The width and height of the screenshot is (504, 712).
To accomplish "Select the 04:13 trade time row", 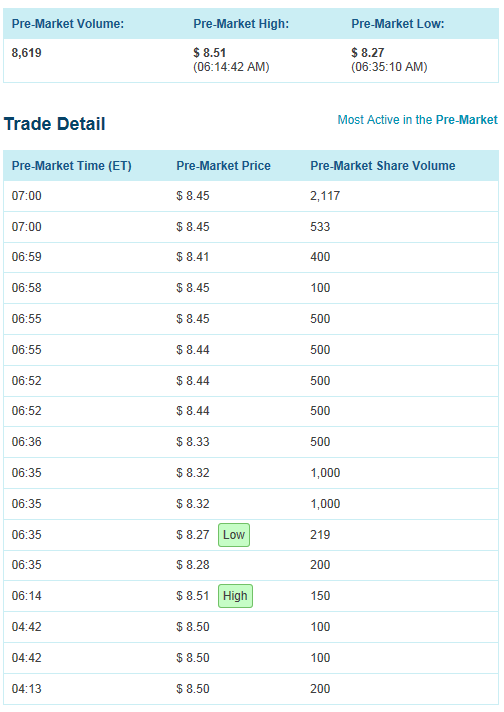I will click(x=251, y=689).
